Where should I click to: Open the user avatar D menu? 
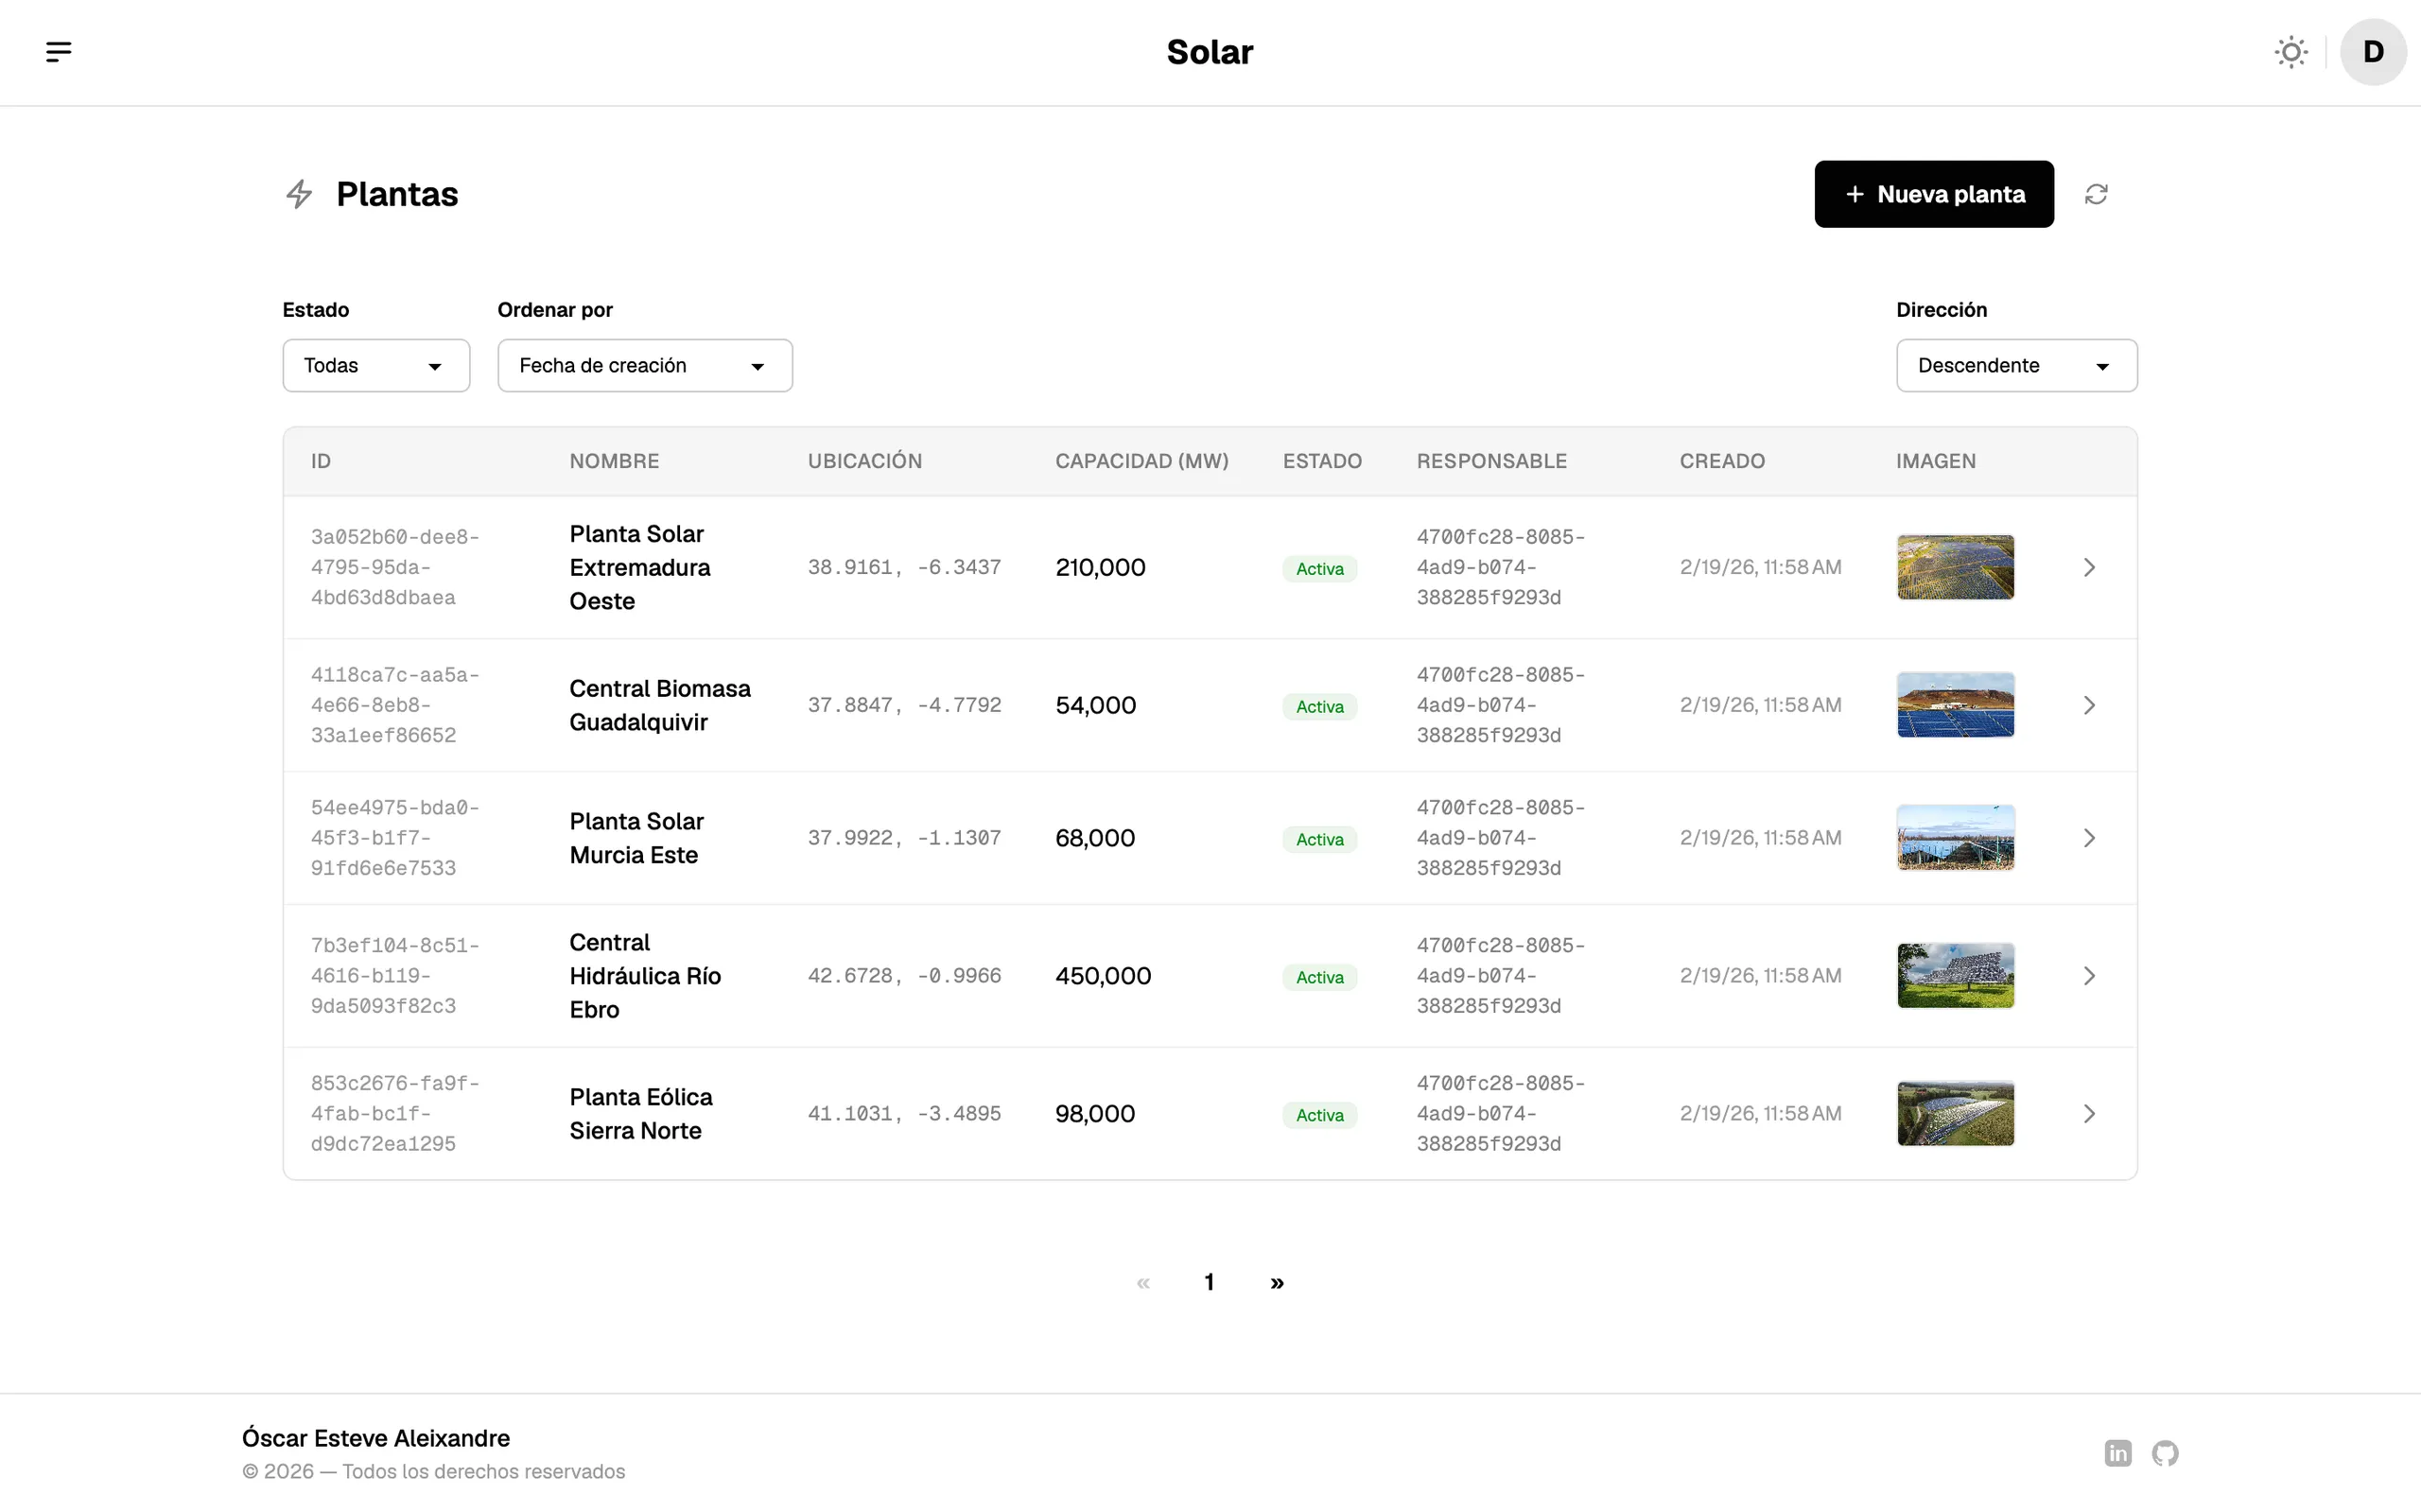[x=2373, y=52]
